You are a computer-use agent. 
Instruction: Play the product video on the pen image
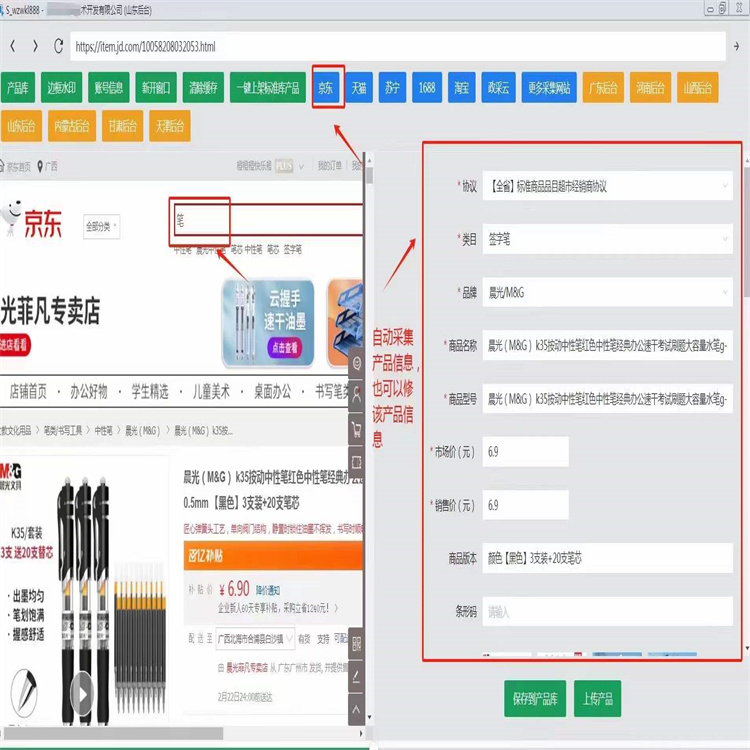[x=81, y=691]
